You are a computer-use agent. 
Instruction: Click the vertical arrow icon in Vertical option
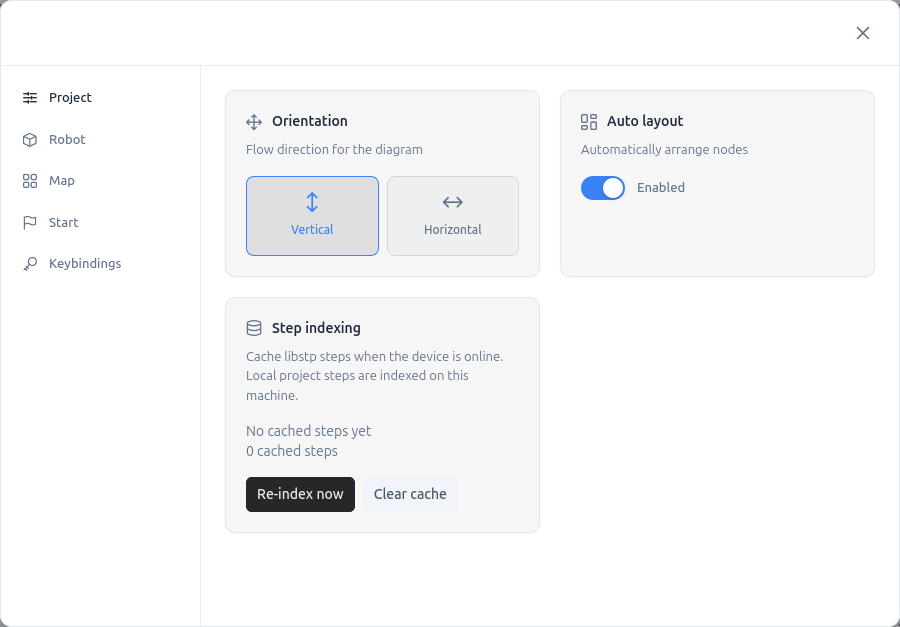(312, 203)
